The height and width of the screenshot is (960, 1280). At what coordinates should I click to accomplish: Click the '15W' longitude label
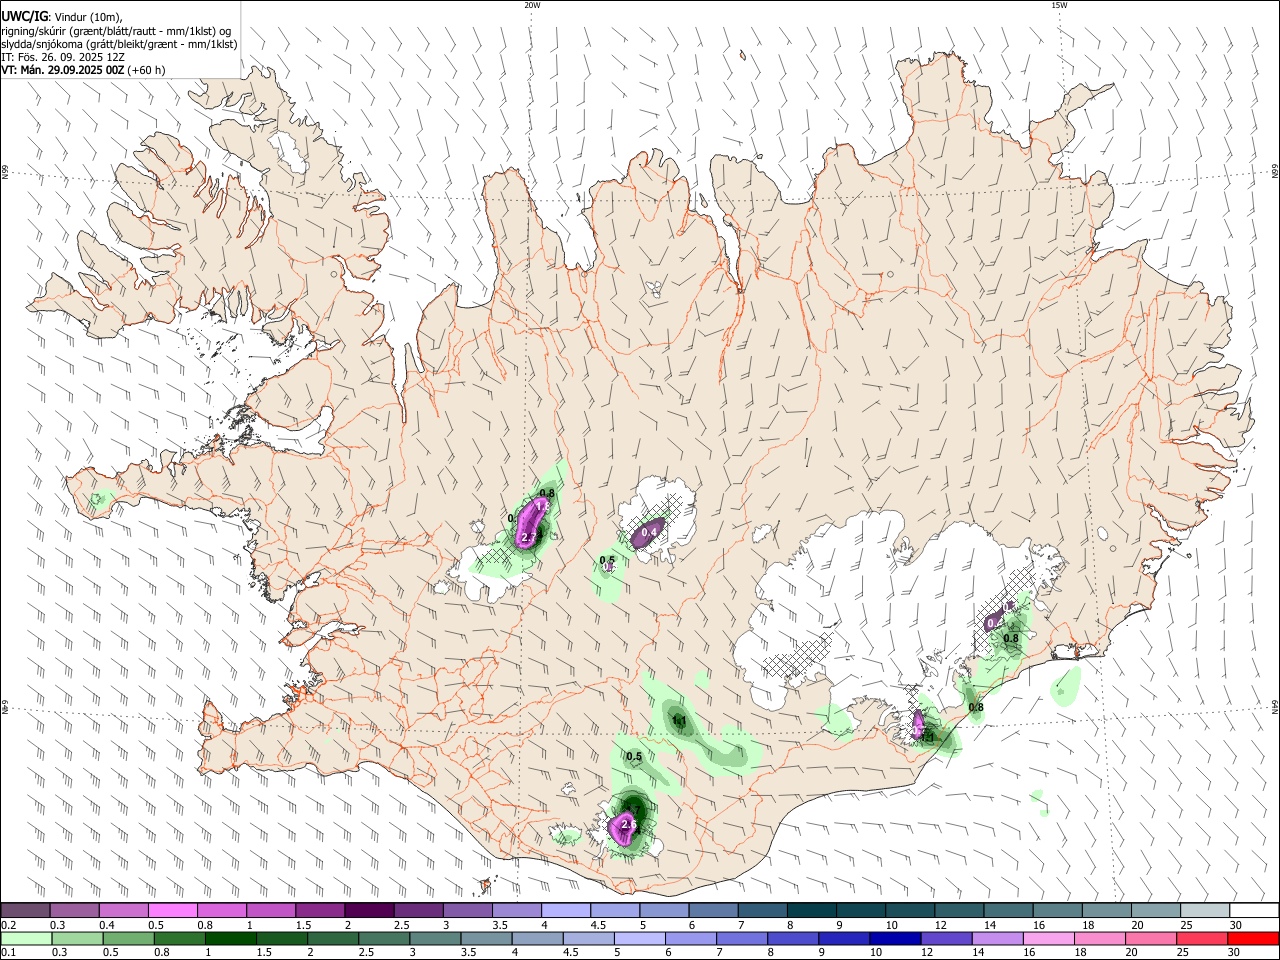1059,5
